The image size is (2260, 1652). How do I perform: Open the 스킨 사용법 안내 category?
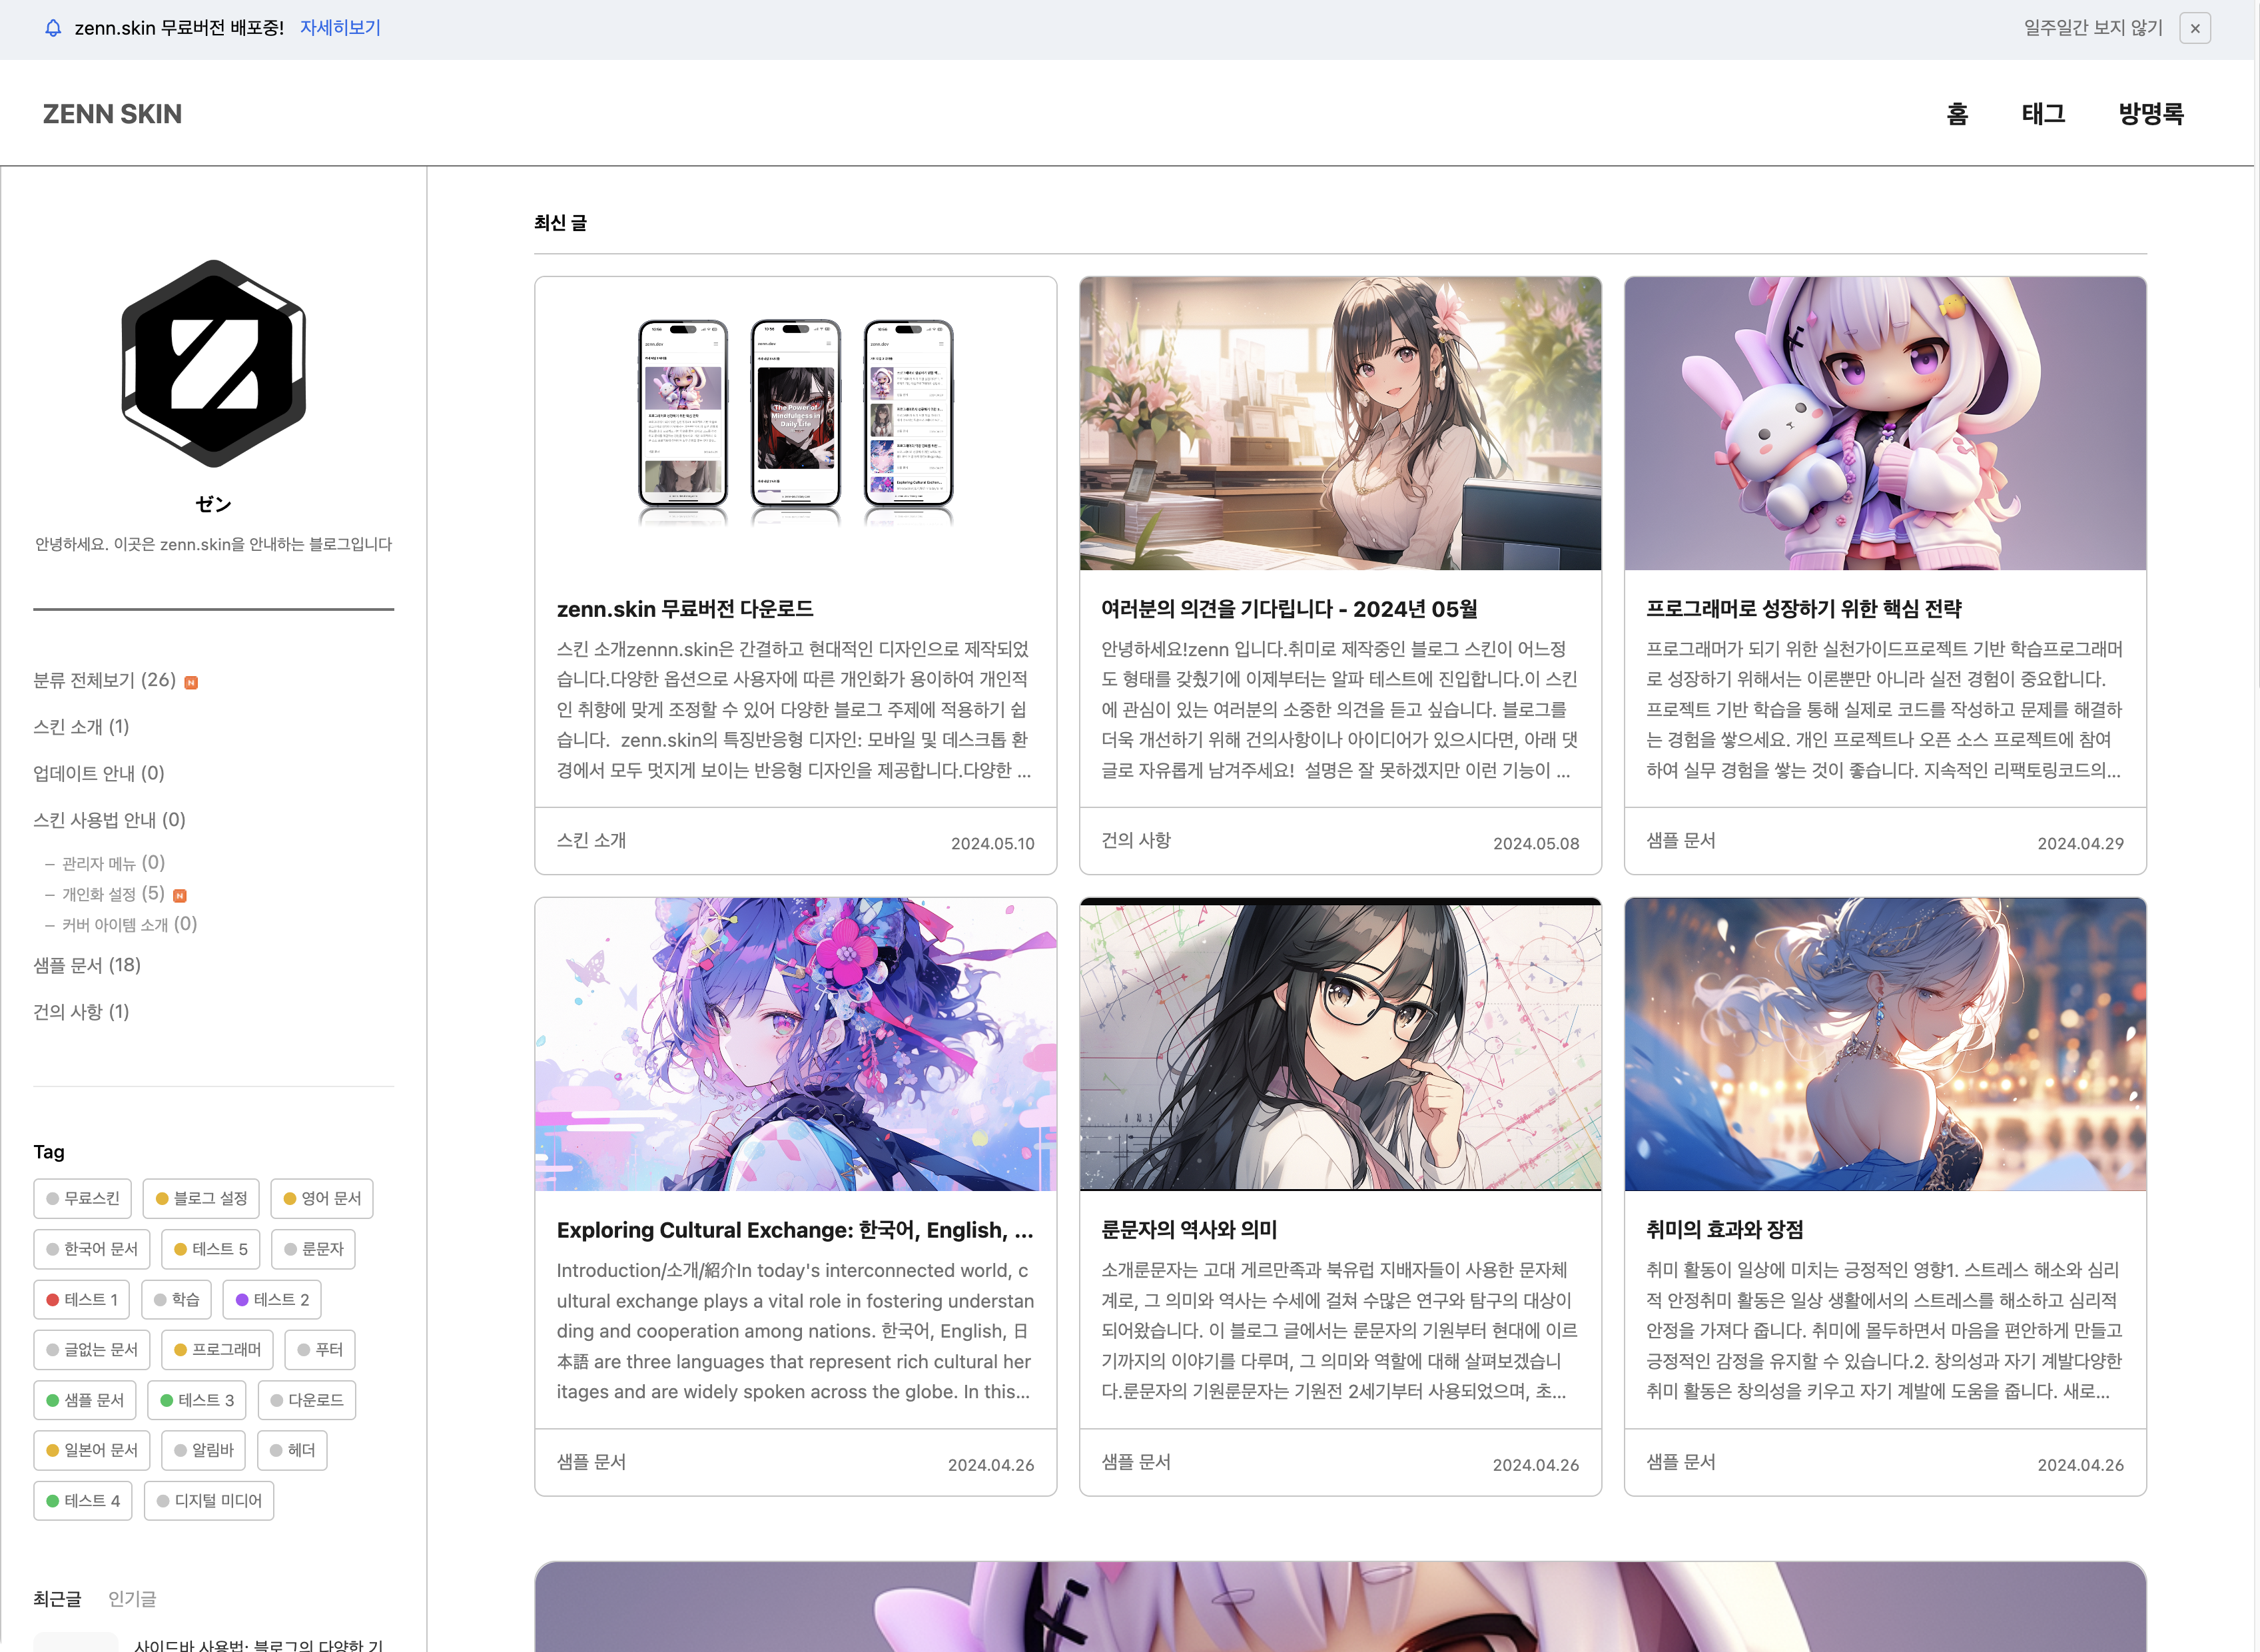[109, 820]
